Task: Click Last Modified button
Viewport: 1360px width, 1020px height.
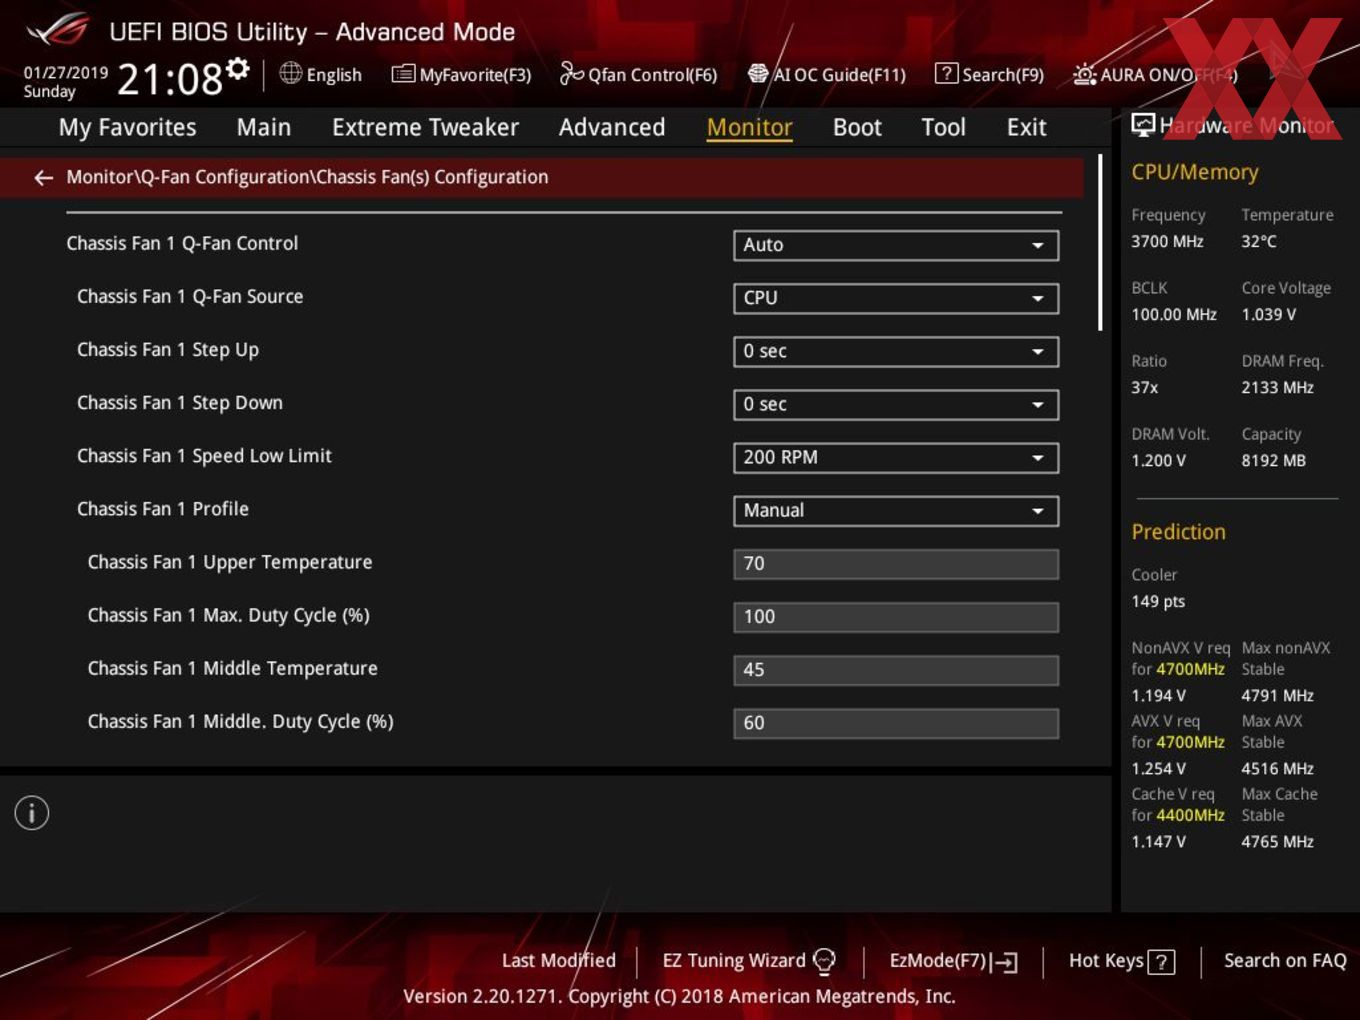Action: tap(558, 960)
